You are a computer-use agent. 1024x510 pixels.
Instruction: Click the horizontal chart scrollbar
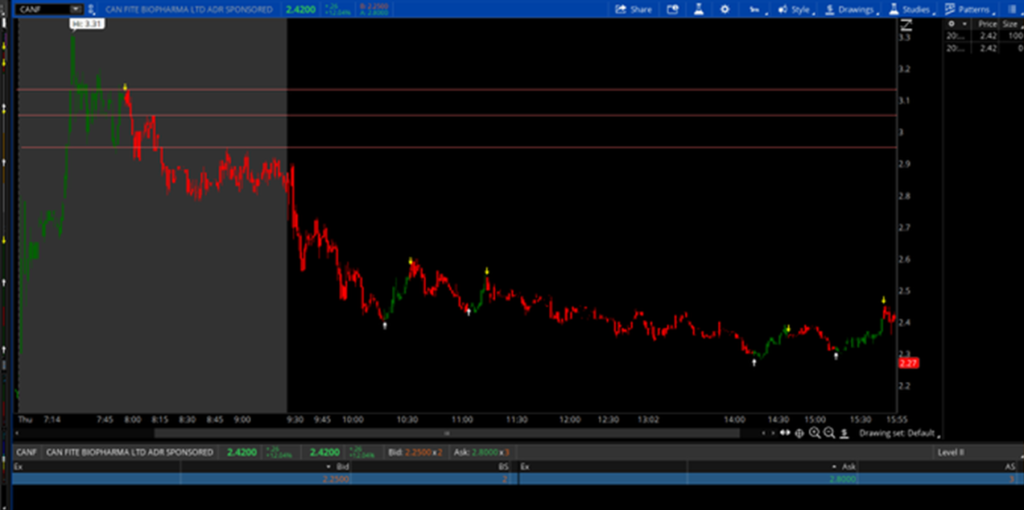click(446, 433)
